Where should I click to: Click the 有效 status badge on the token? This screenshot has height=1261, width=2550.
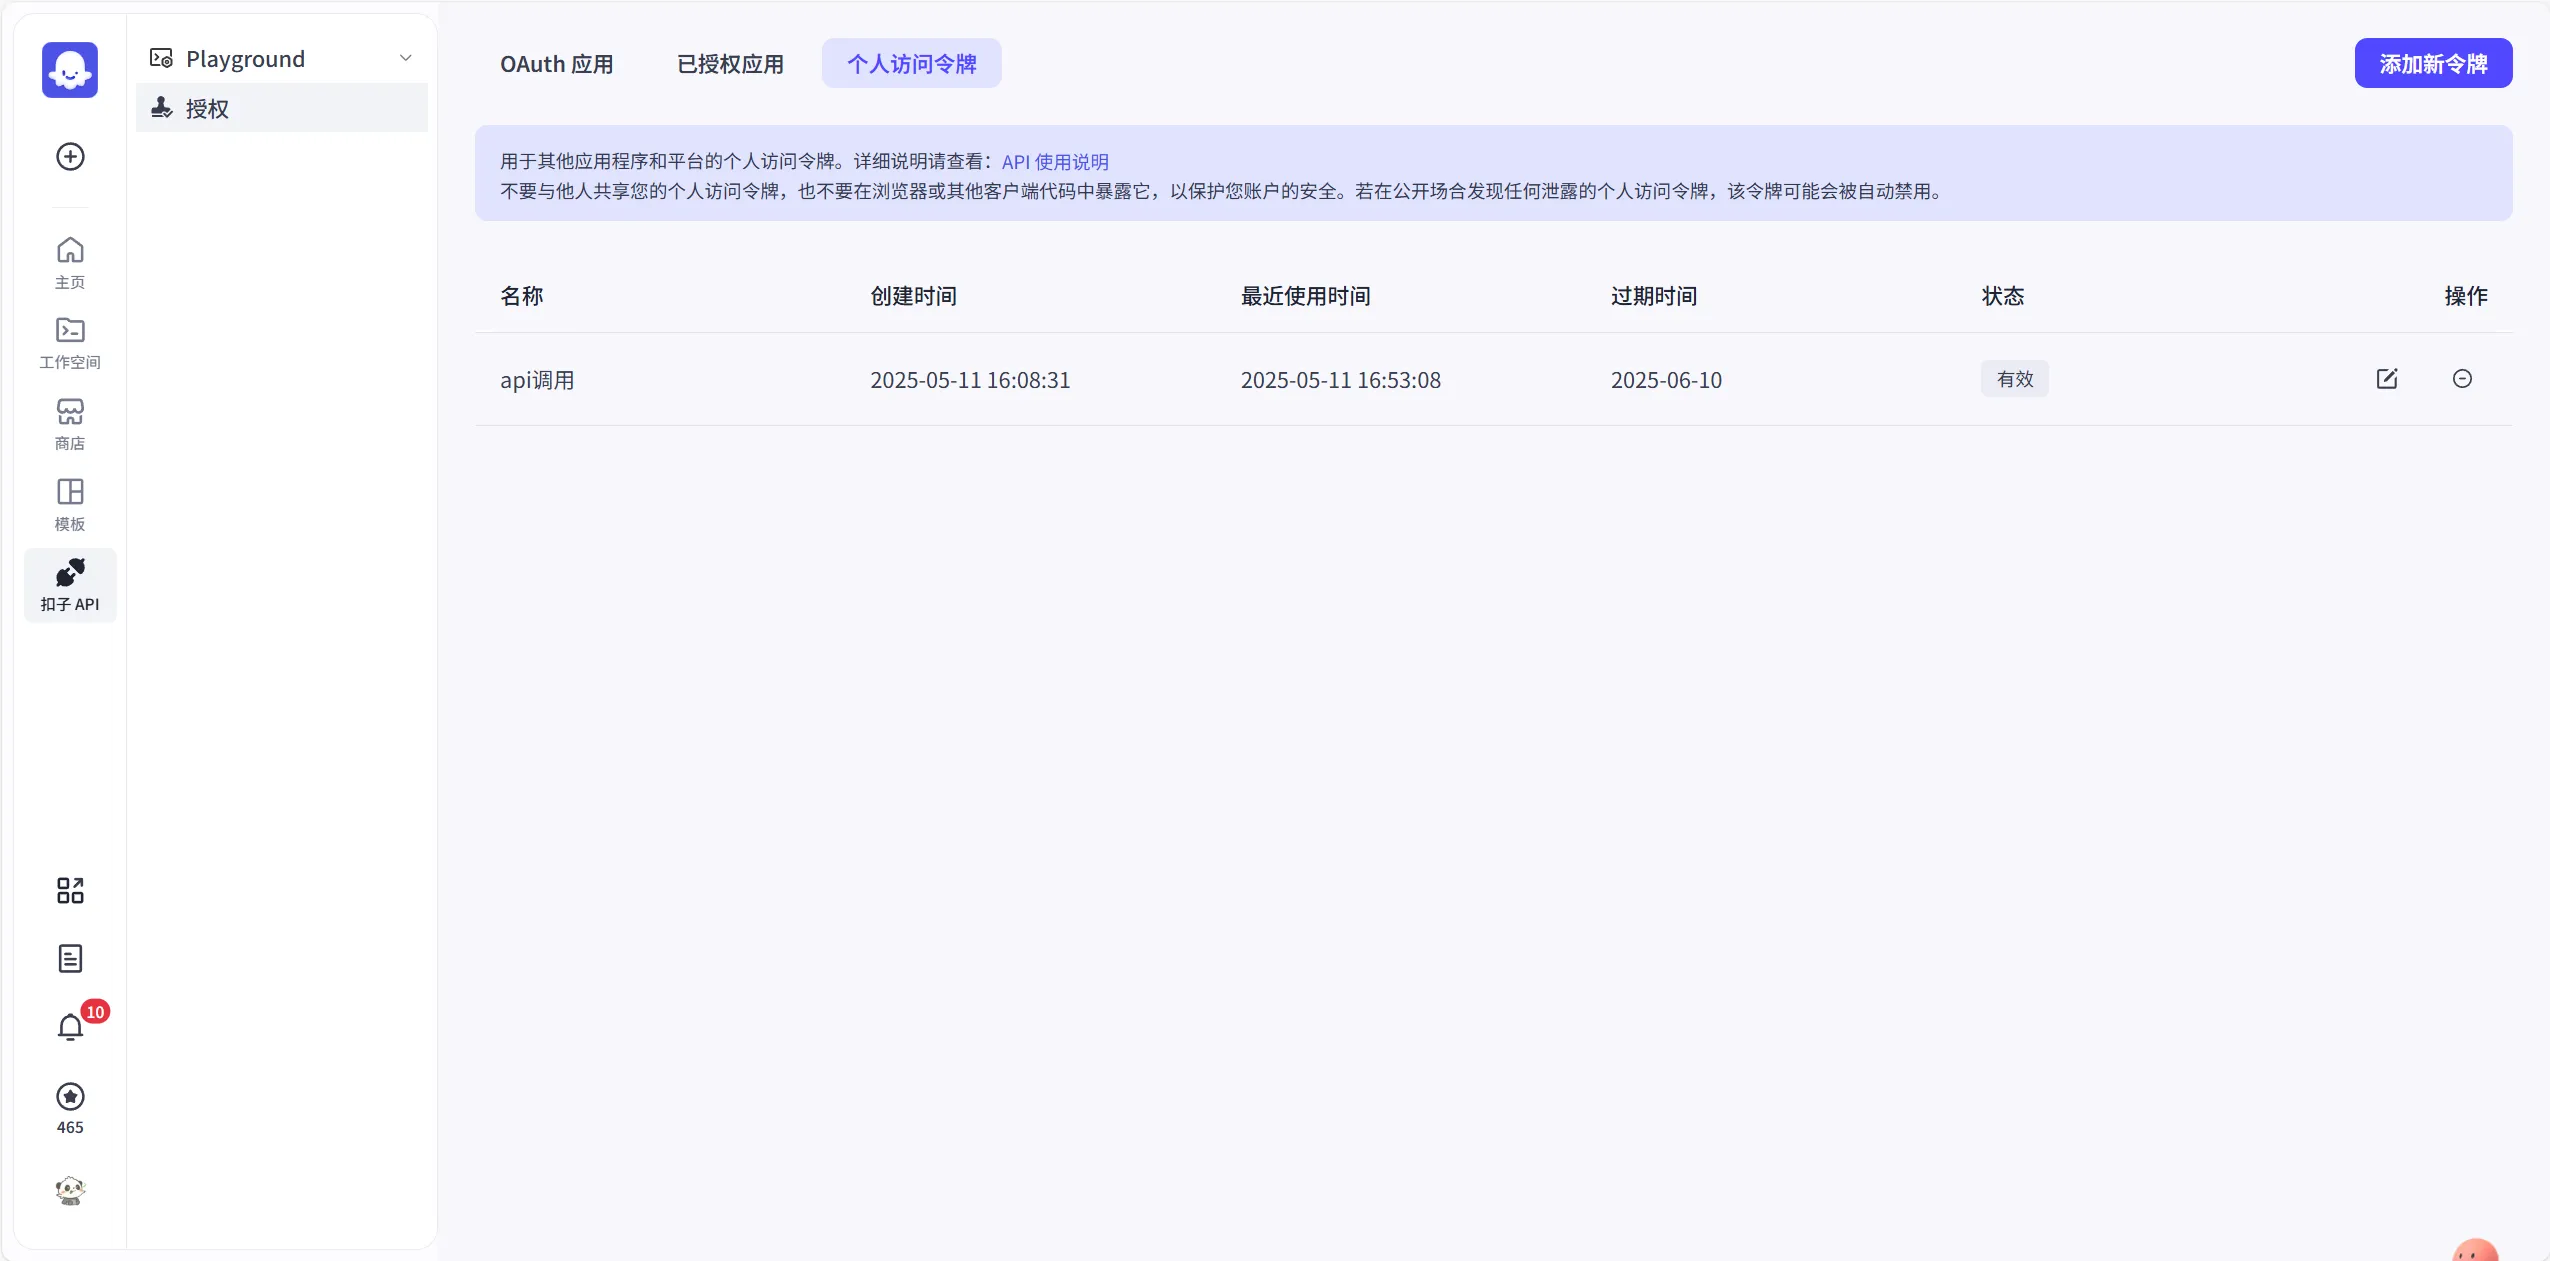coord(2014,379)
